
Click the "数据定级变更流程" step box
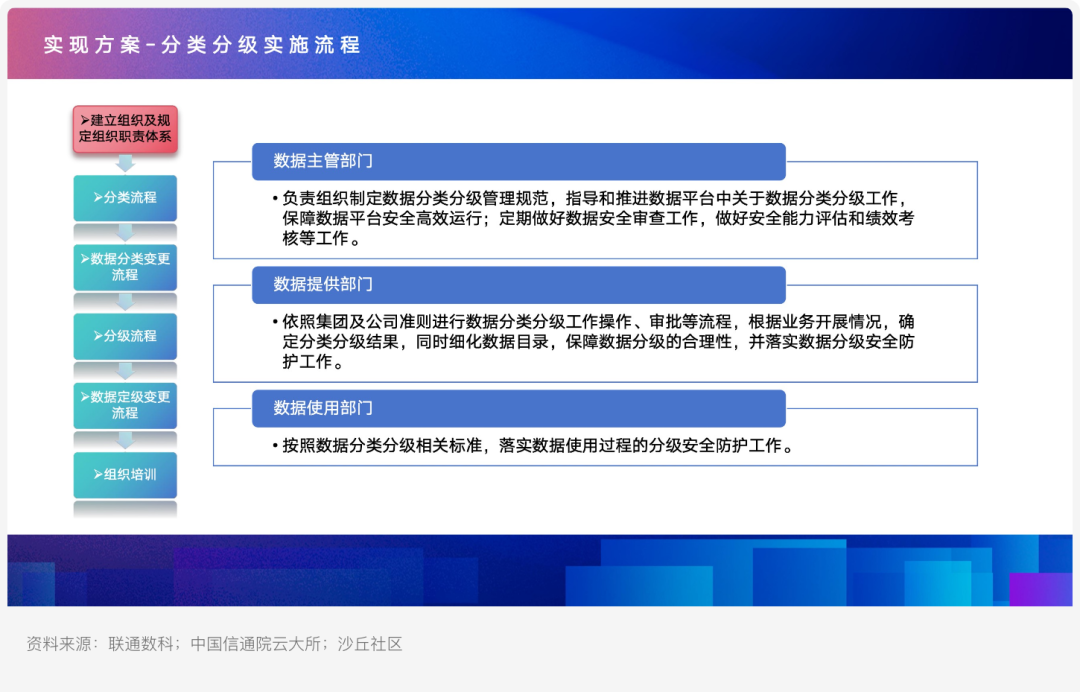pos(125,405)
